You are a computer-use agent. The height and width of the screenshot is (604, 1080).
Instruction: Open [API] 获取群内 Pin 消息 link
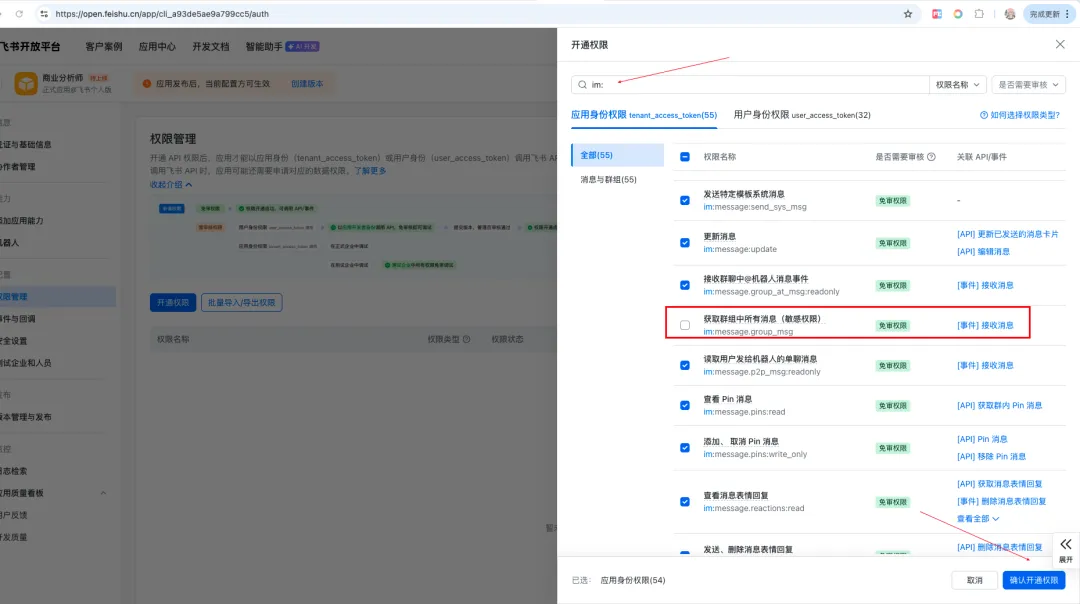pos(999,406)
